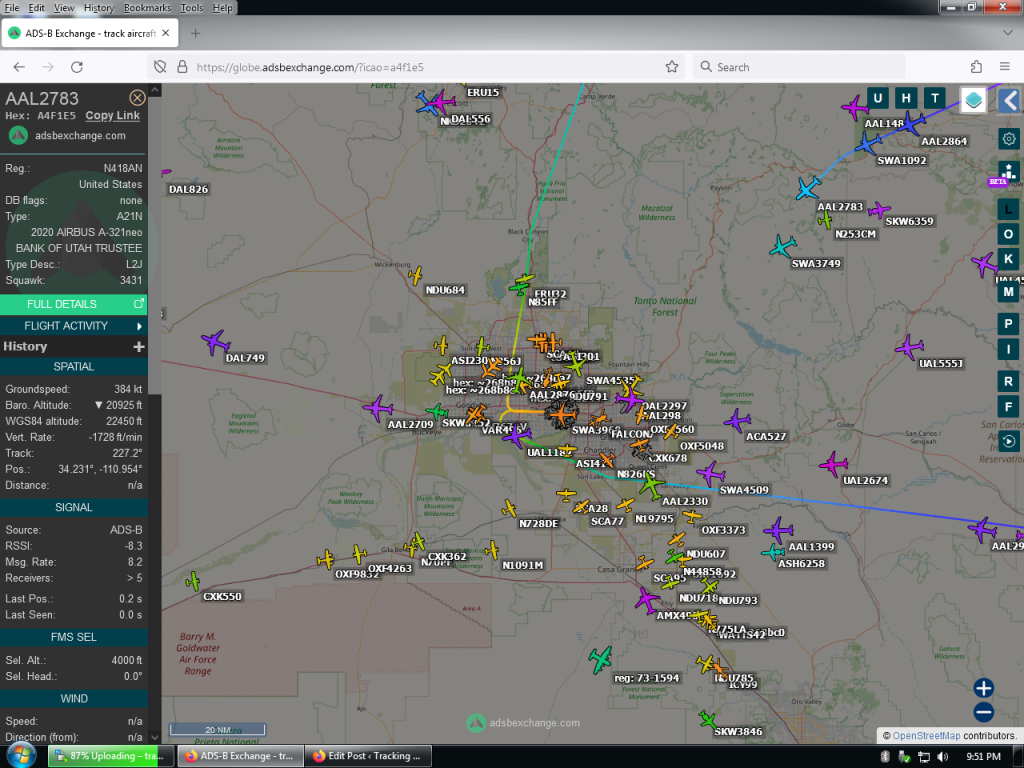Click the replay/history playback icon
Image resolution: width=1024 pixels, height=768 pixels.
[1008, 441]
